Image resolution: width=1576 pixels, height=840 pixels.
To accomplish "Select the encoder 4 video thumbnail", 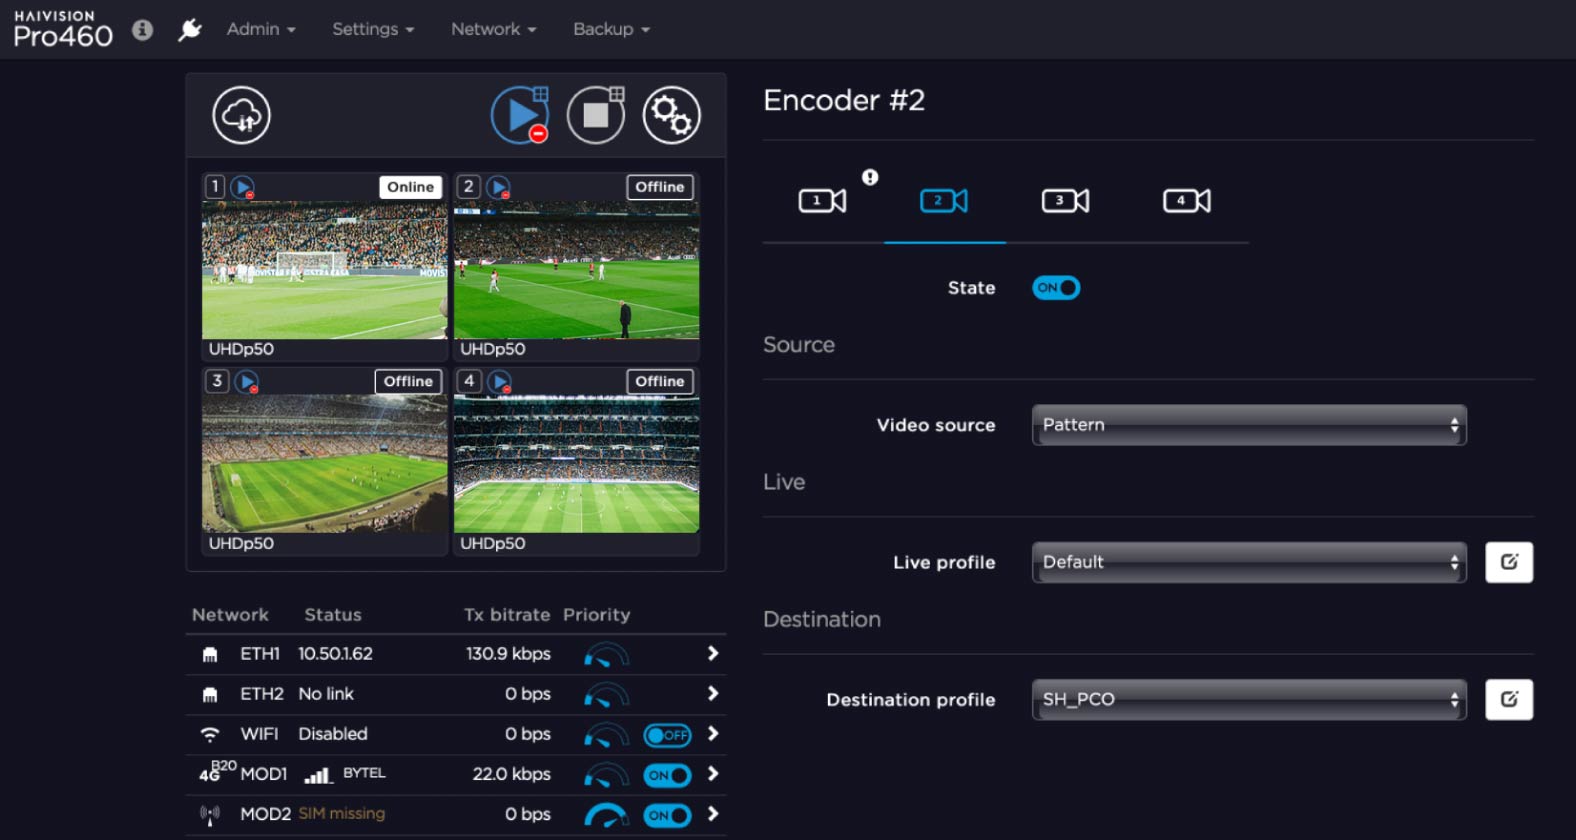I will 576,464.
